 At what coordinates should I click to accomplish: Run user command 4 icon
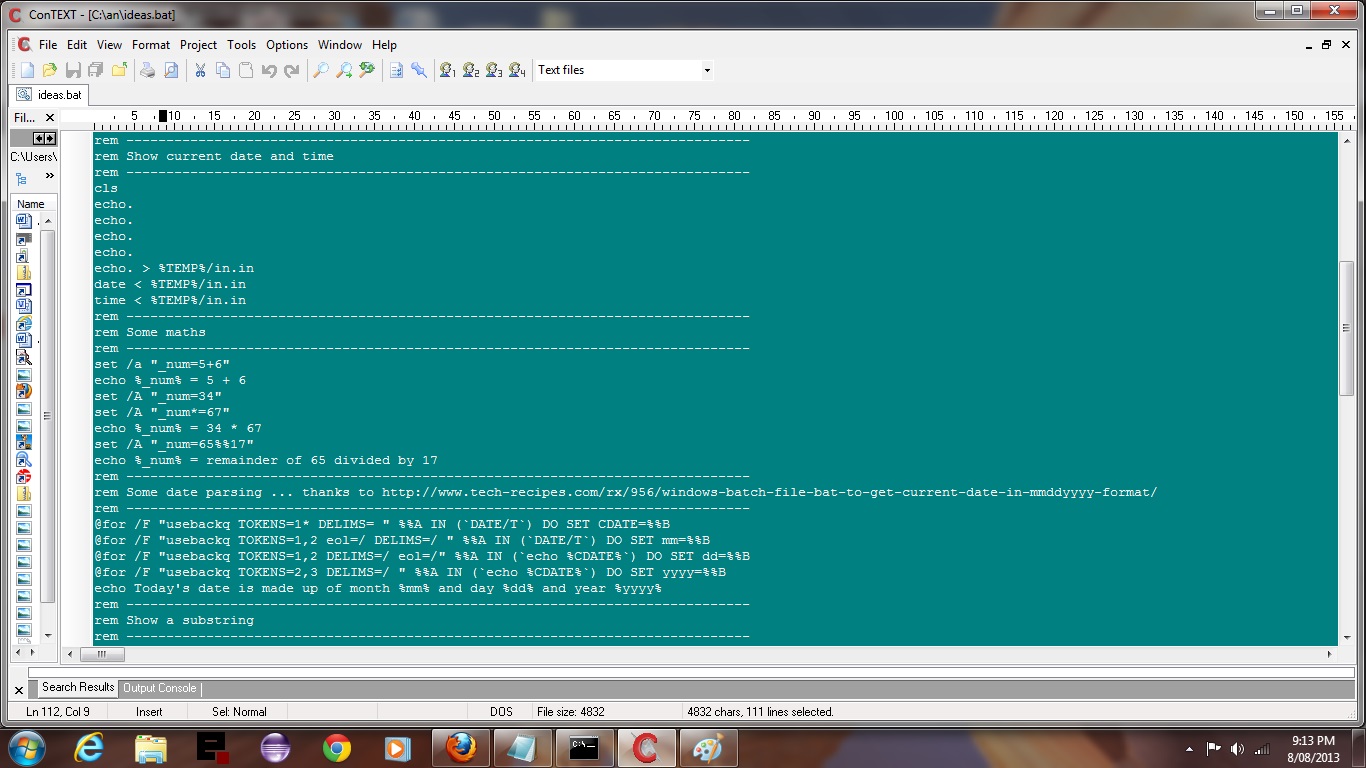517,70
